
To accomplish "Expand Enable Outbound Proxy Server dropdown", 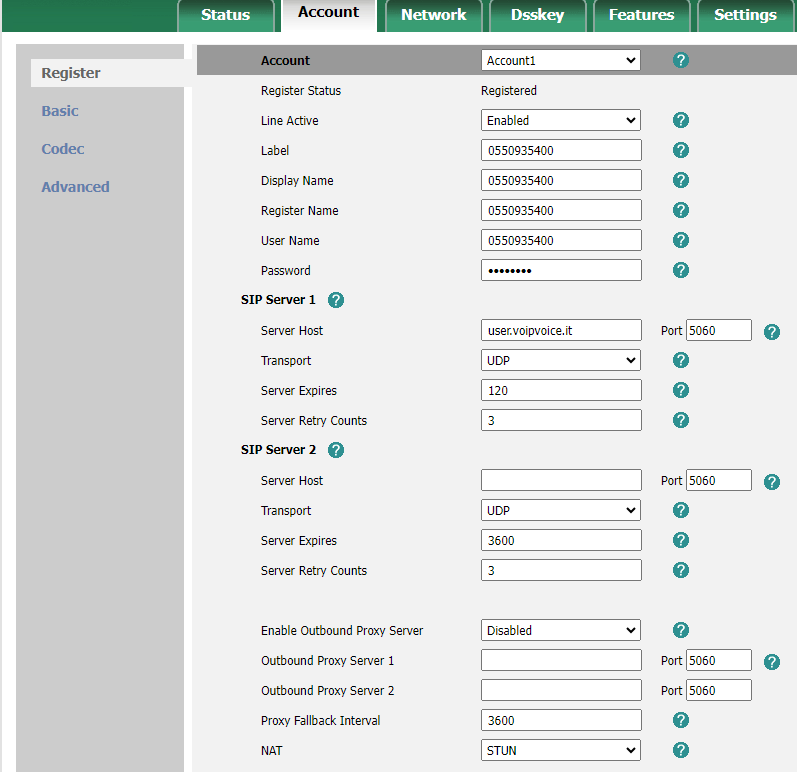I will click(x=561, y=630).
